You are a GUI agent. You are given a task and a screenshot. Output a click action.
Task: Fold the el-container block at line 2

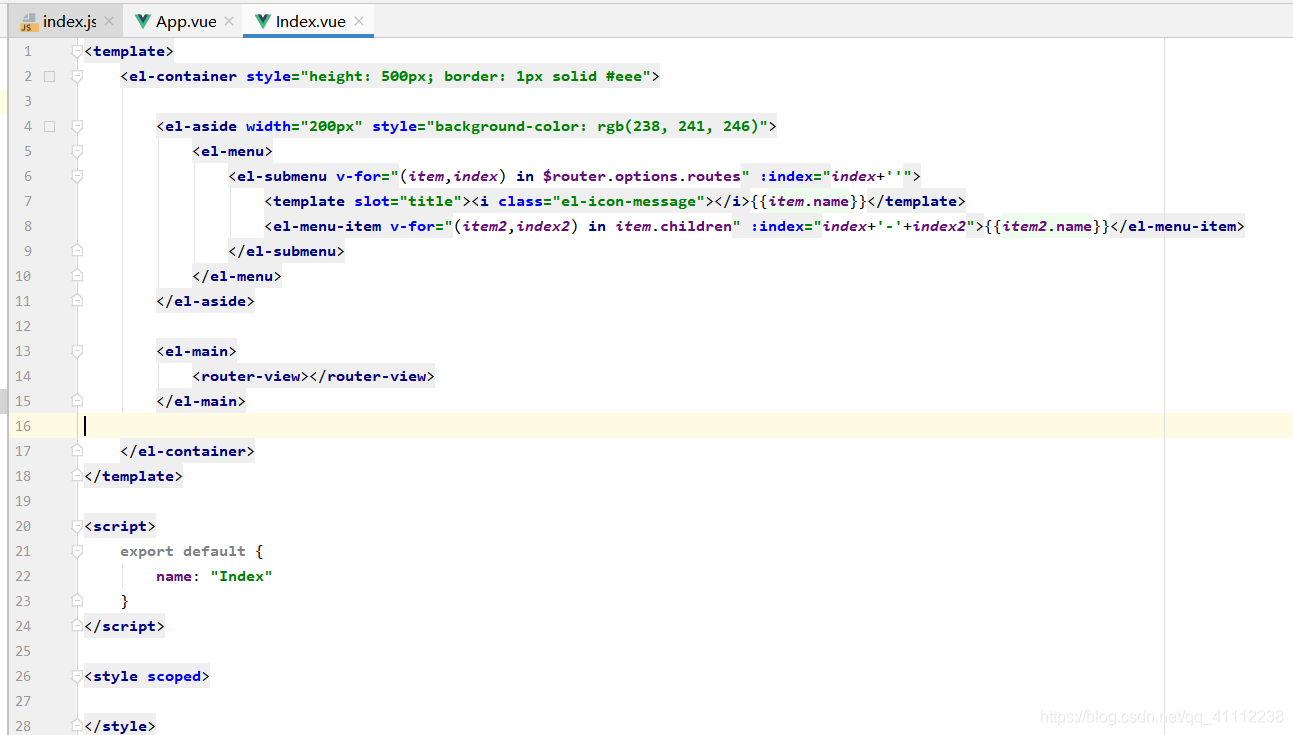pos(77,76)
